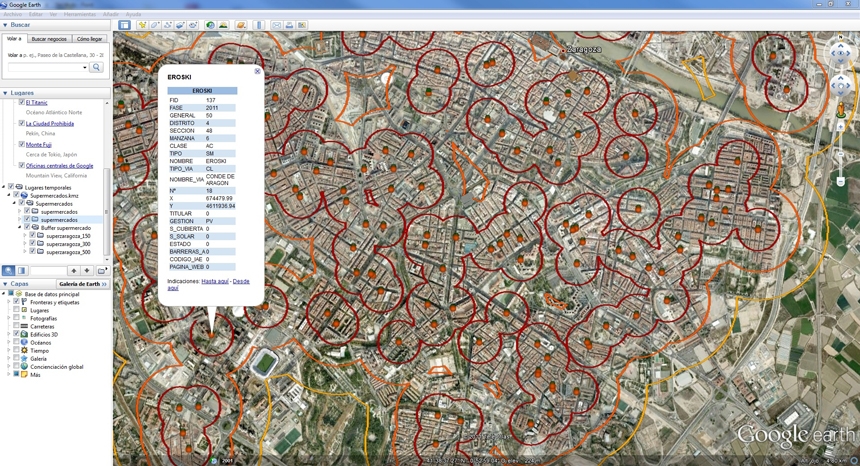Toggle superzaragoza_500 checkbox

tap(32, 252)
